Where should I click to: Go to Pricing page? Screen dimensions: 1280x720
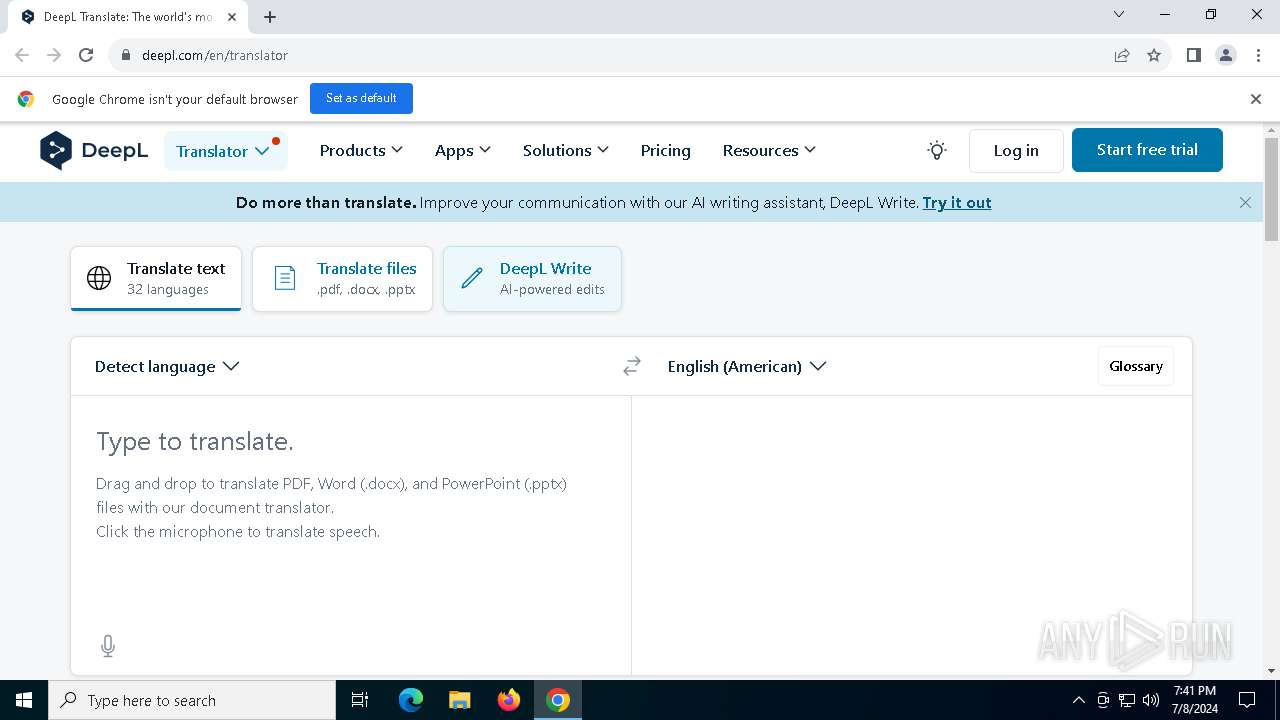(665, 150)
